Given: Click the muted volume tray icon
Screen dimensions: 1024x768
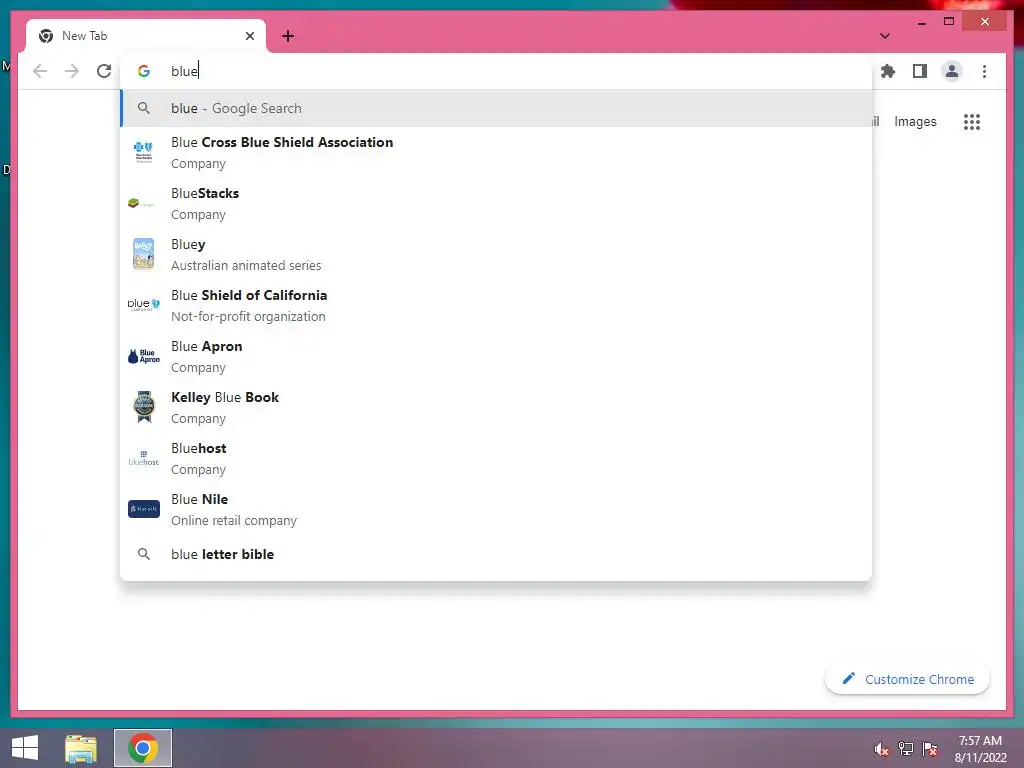Looking at the screenshot, I should [881, 749].
